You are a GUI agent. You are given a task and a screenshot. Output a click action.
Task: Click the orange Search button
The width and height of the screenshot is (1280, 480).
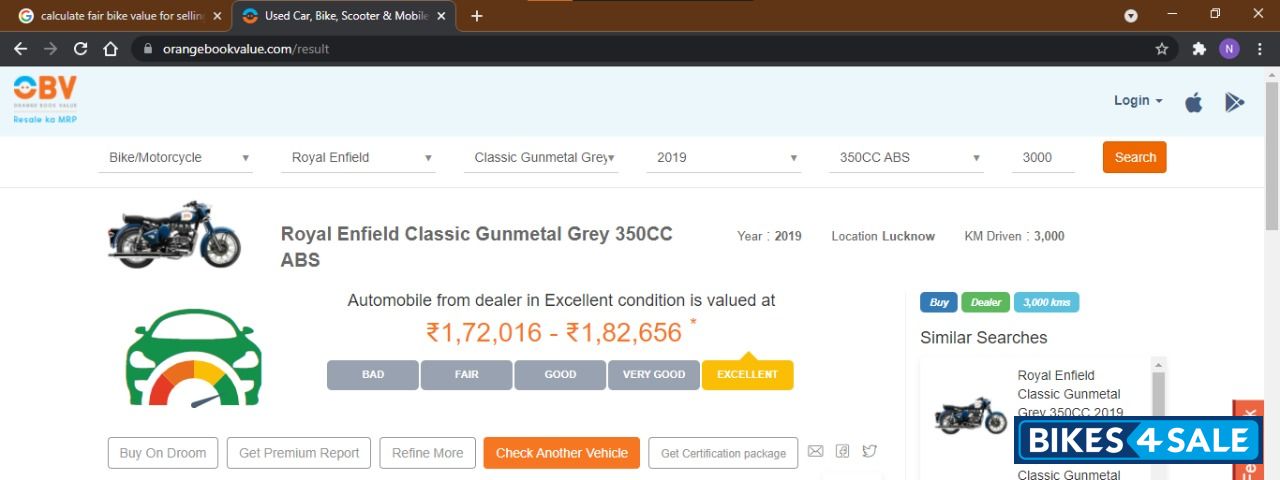1134,157
